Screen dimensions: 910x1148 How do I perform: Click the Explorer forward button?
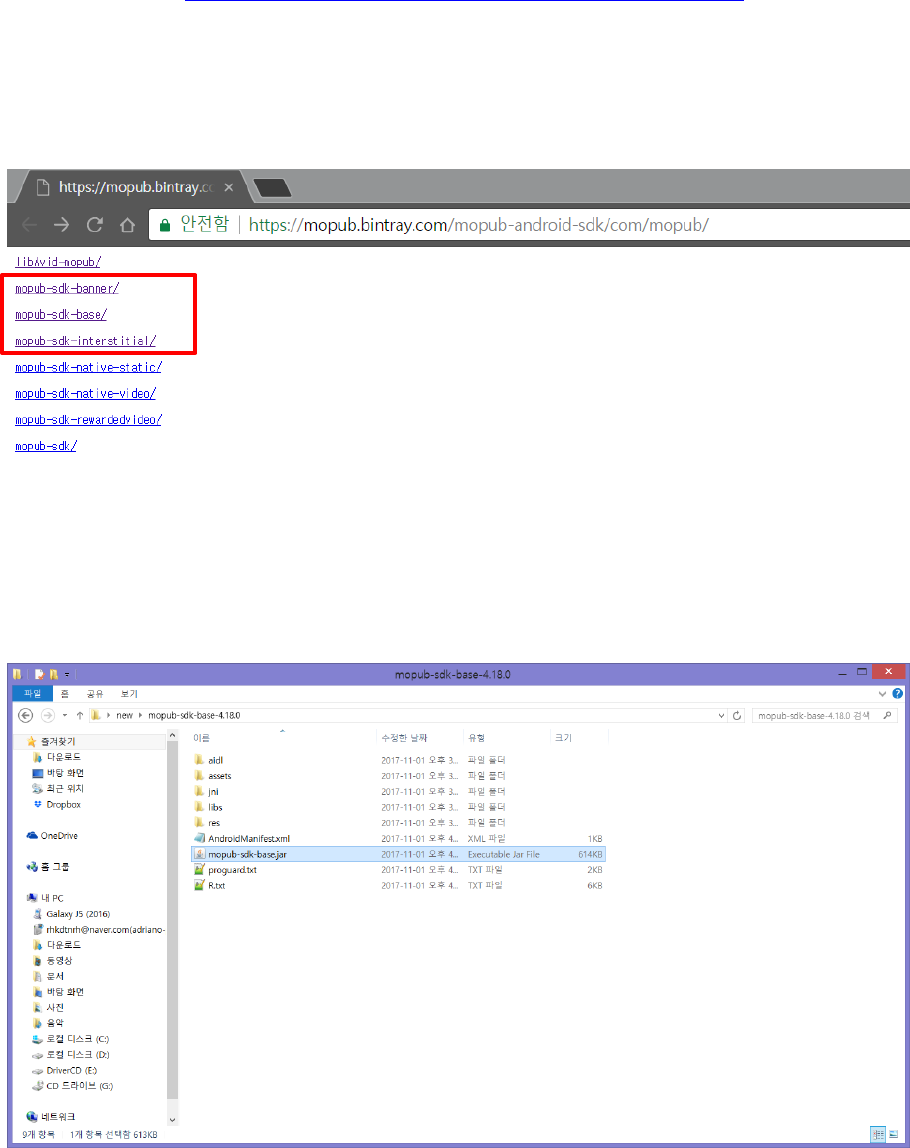coord(48,715)
